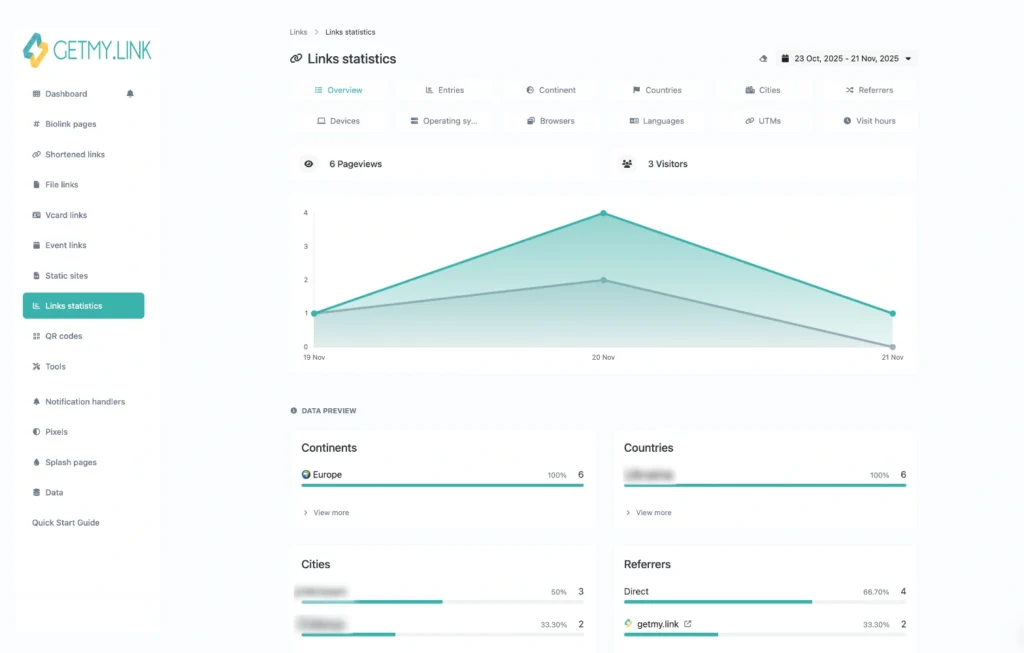
Task: Click the Static sites icon
Action: click(x=36, y=276)
